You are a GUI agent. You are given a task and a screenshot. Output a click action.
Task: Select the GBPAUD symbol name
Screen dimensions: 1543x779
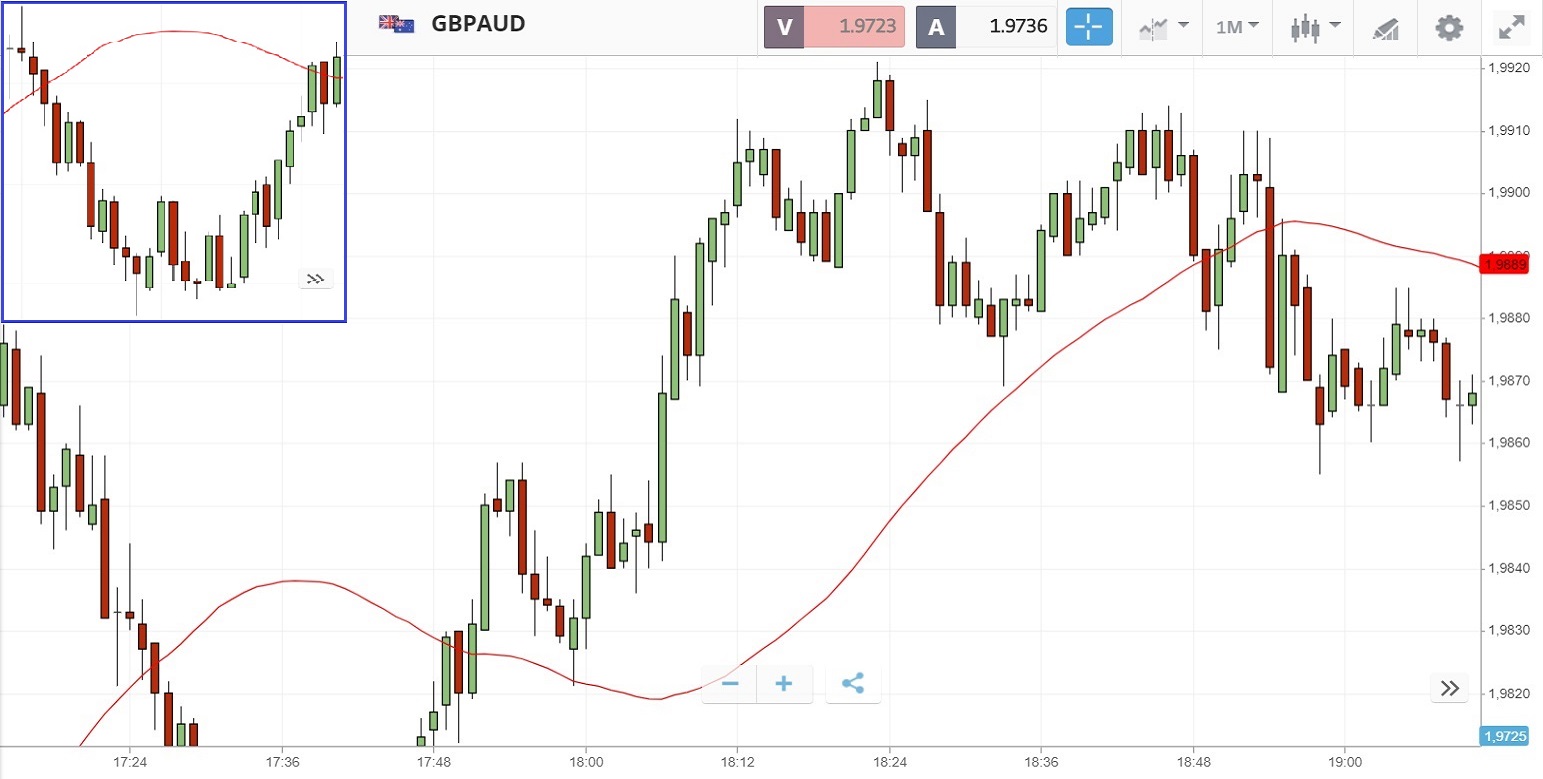click(478, 24)
